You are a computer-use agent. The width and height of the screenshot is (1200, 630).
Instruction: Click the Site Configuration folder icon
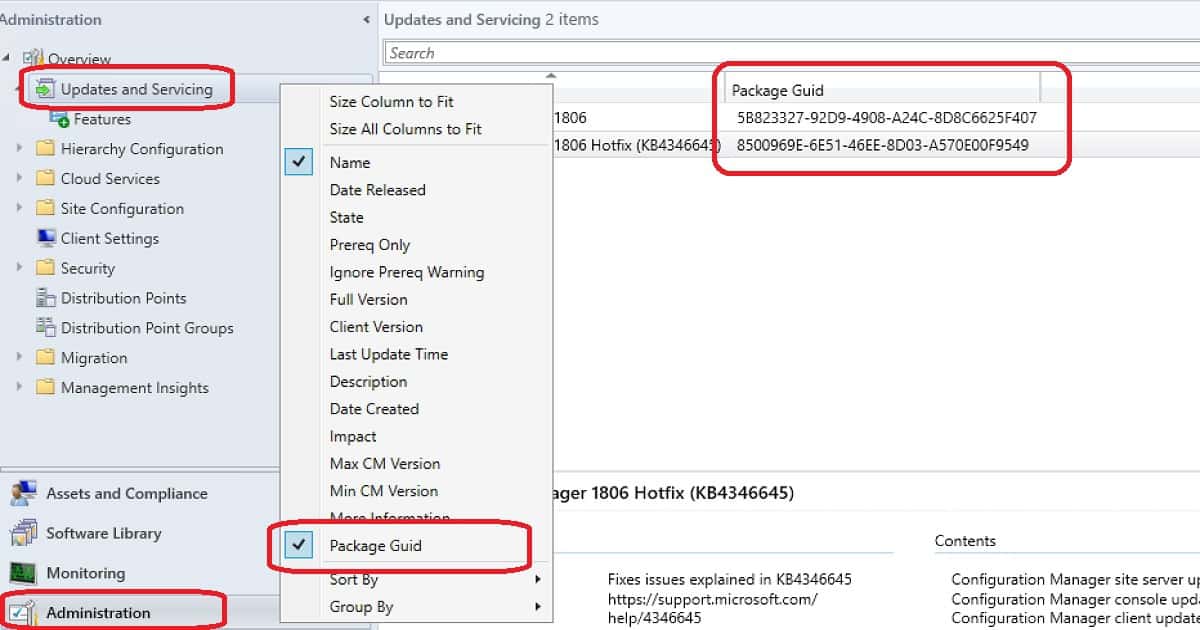point(45,209)
